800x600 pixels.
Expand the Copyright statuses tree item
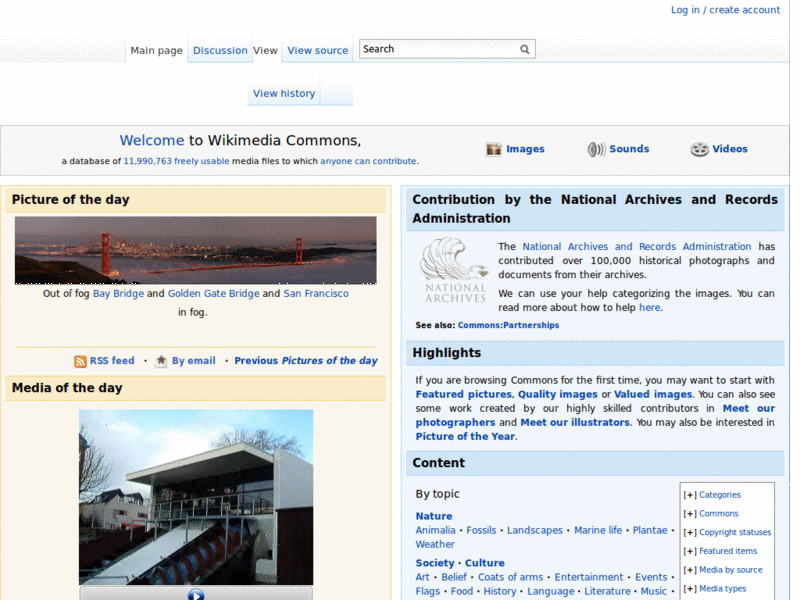pos(690,533)
